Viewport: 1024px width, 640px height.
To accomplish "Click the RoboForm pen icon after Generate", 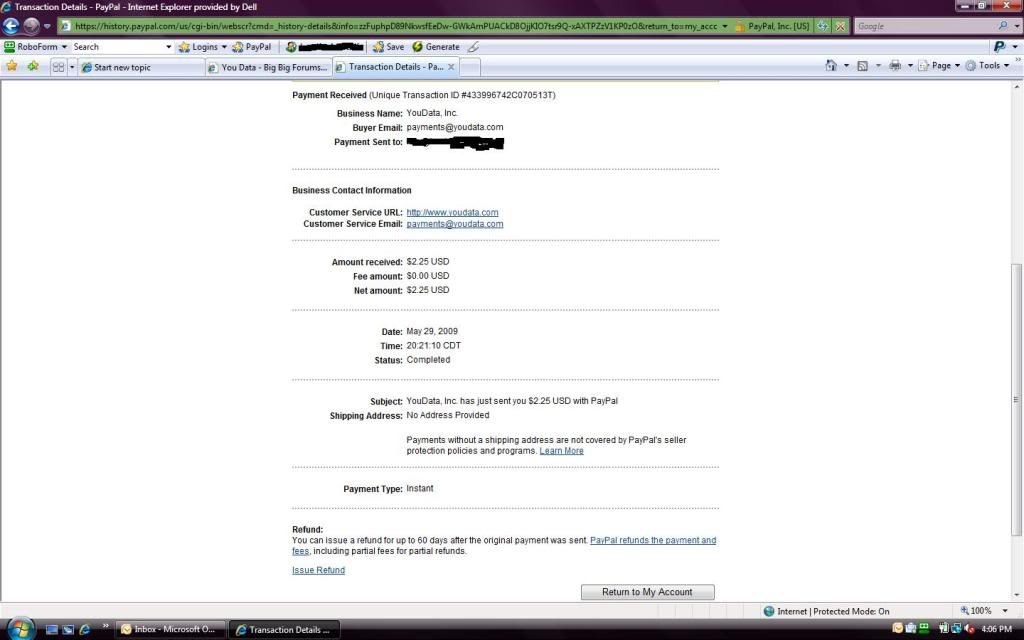I will 473,47.
